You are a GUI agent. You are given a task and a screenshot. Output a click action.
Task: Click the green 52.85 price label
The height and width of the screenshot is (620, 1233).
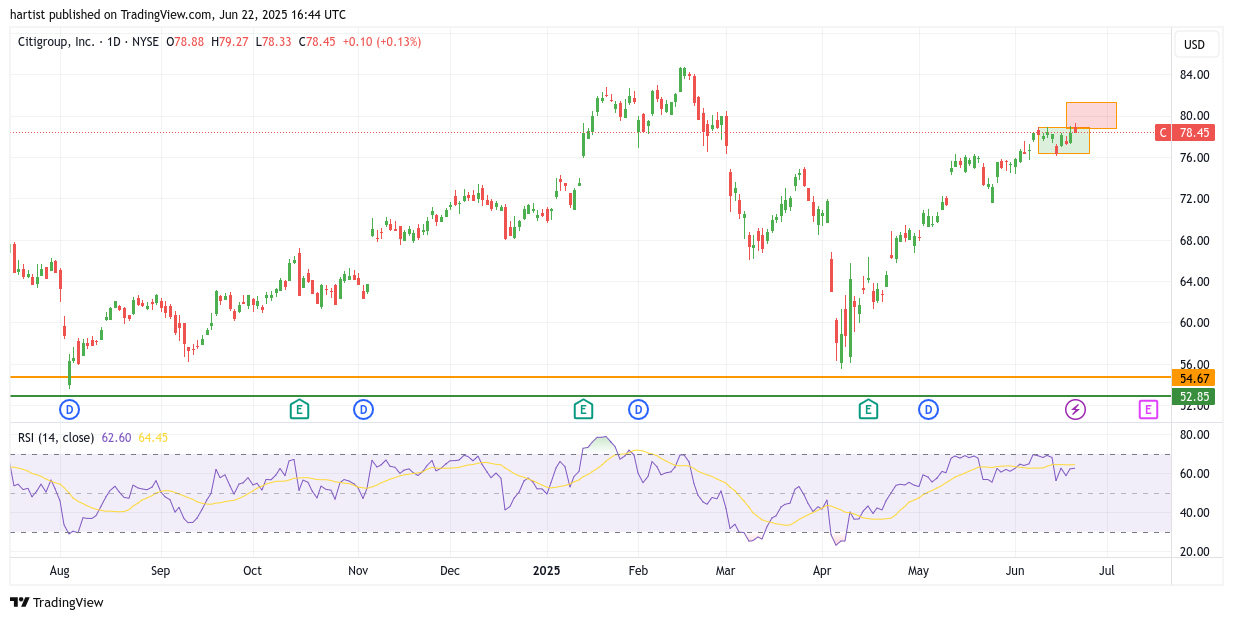coord(1194,397)
